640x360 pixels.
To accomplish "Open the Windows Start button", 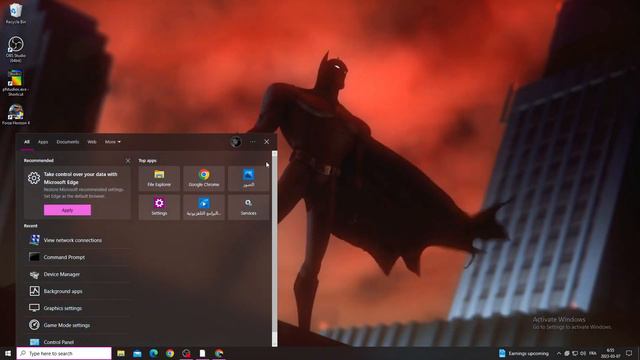I will click(x=8, y=353).
